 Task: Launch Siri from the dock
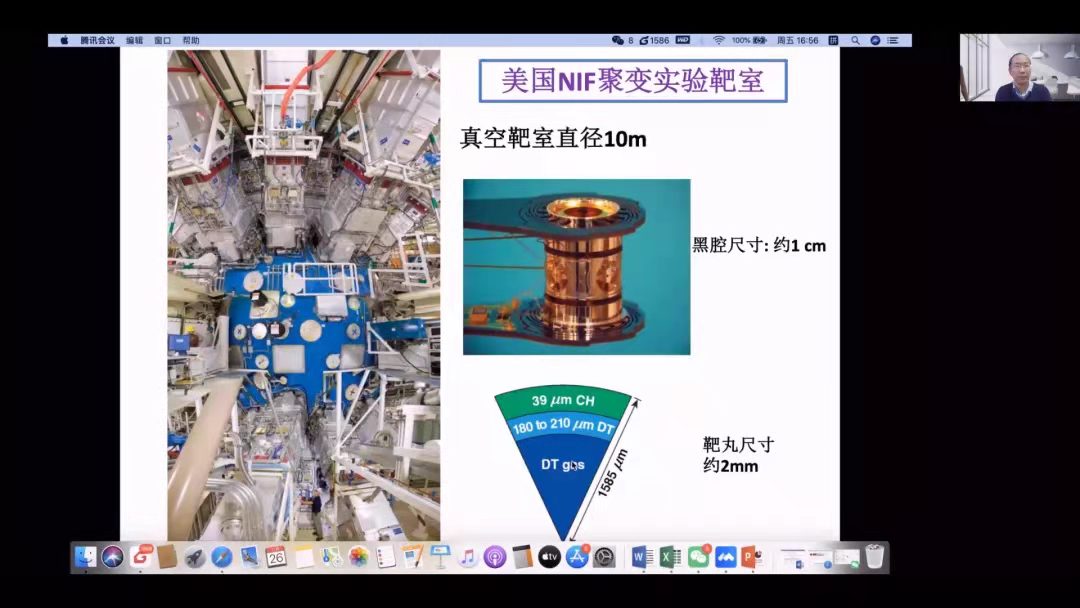(x=113, y=557)
